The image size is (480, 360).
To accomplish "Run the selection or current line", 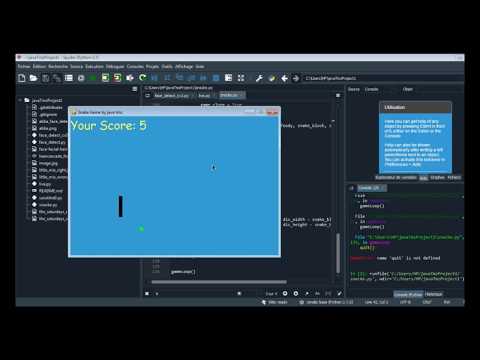I will 130,78.
